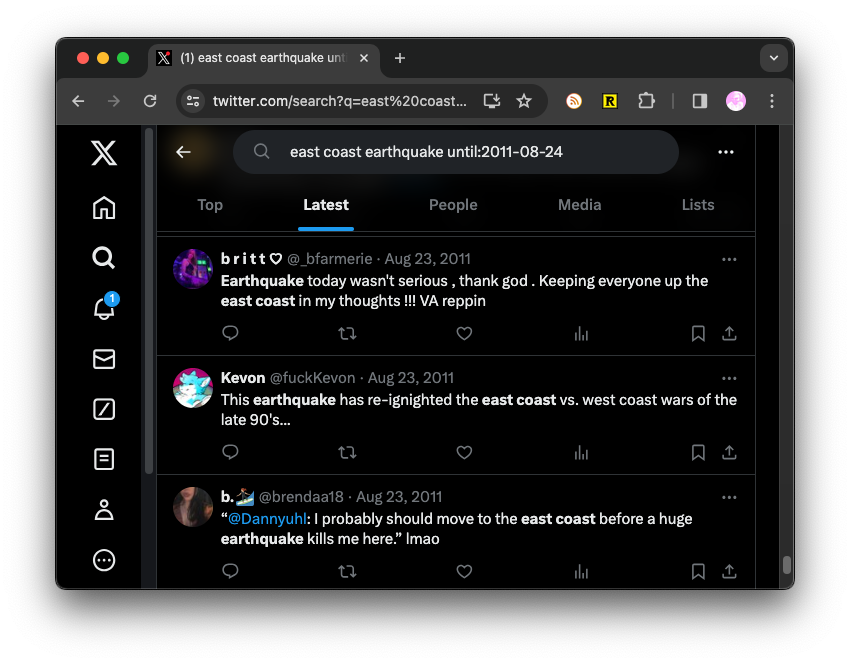The height and width of the screenshot is (663, 850).
Task: Like britt's tweet with heart
Action: (x=464, y=333)
